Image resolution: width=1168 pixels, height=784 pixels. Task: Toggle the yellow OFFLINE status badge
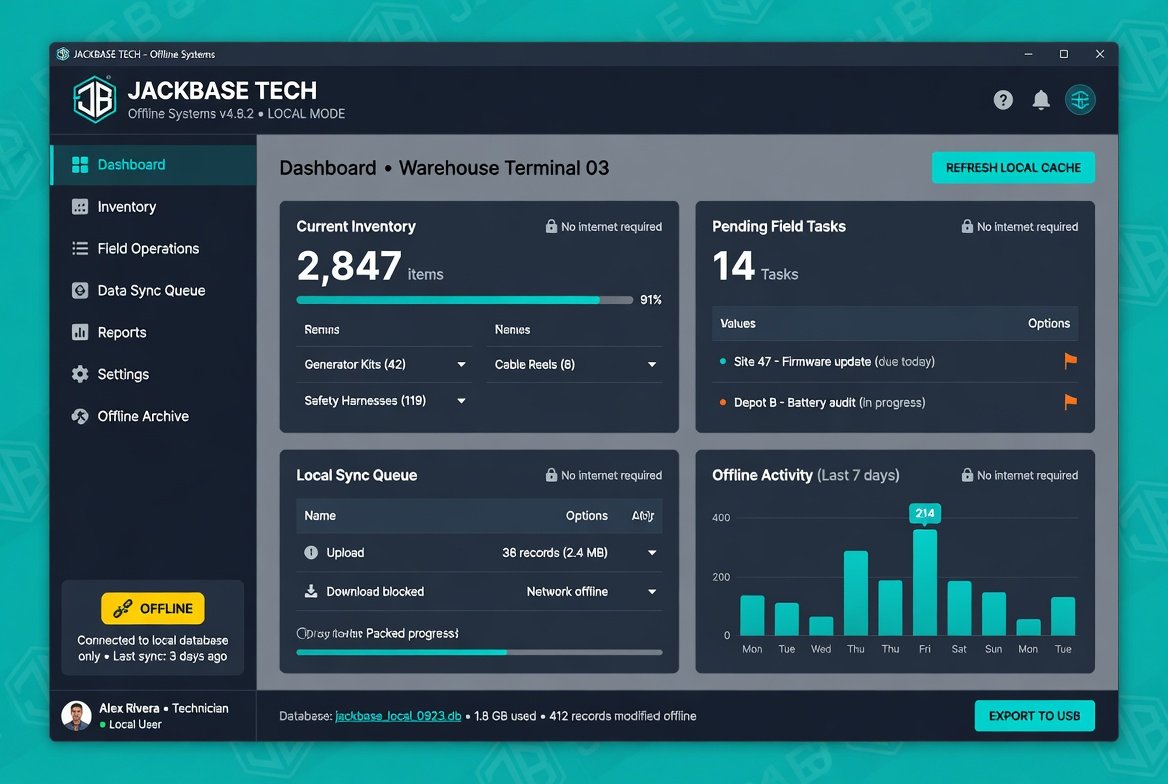(x=153, y=609)
